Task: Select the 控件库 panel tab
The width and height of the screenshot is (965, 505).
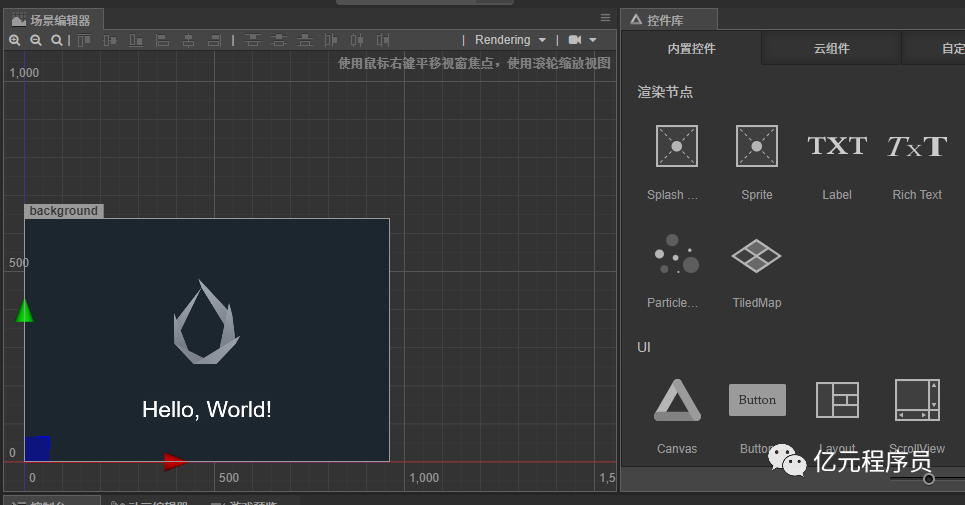Action: (x=668, y=20)
